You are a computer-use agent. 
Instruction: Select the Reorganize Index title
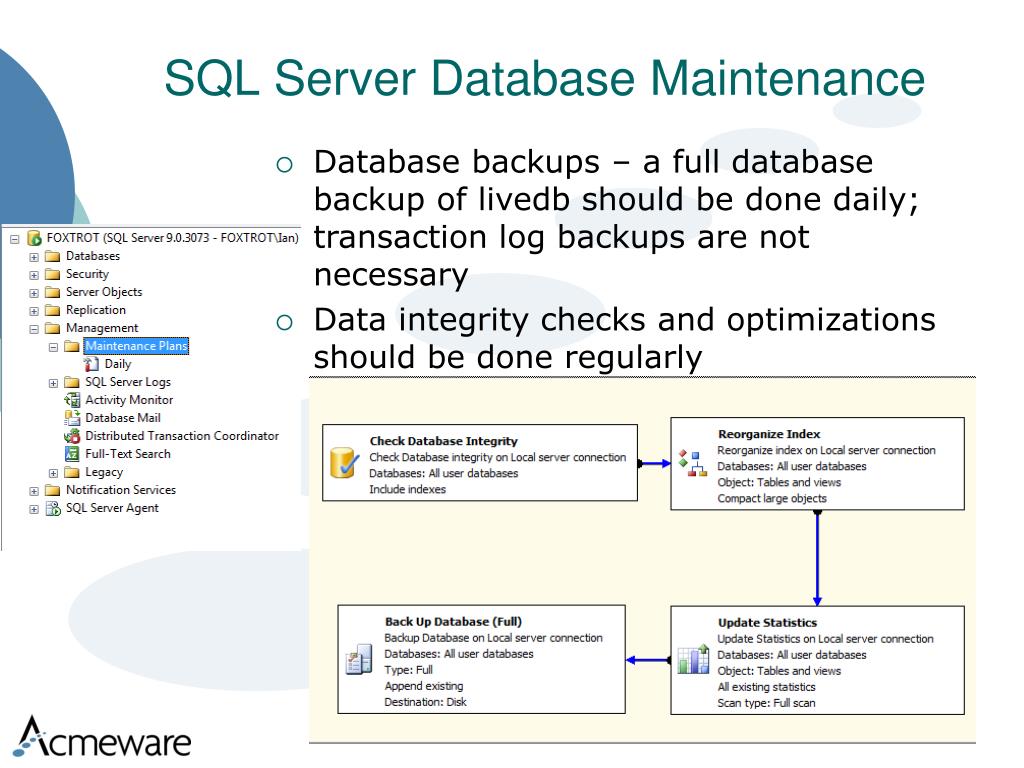pos(769,434)
